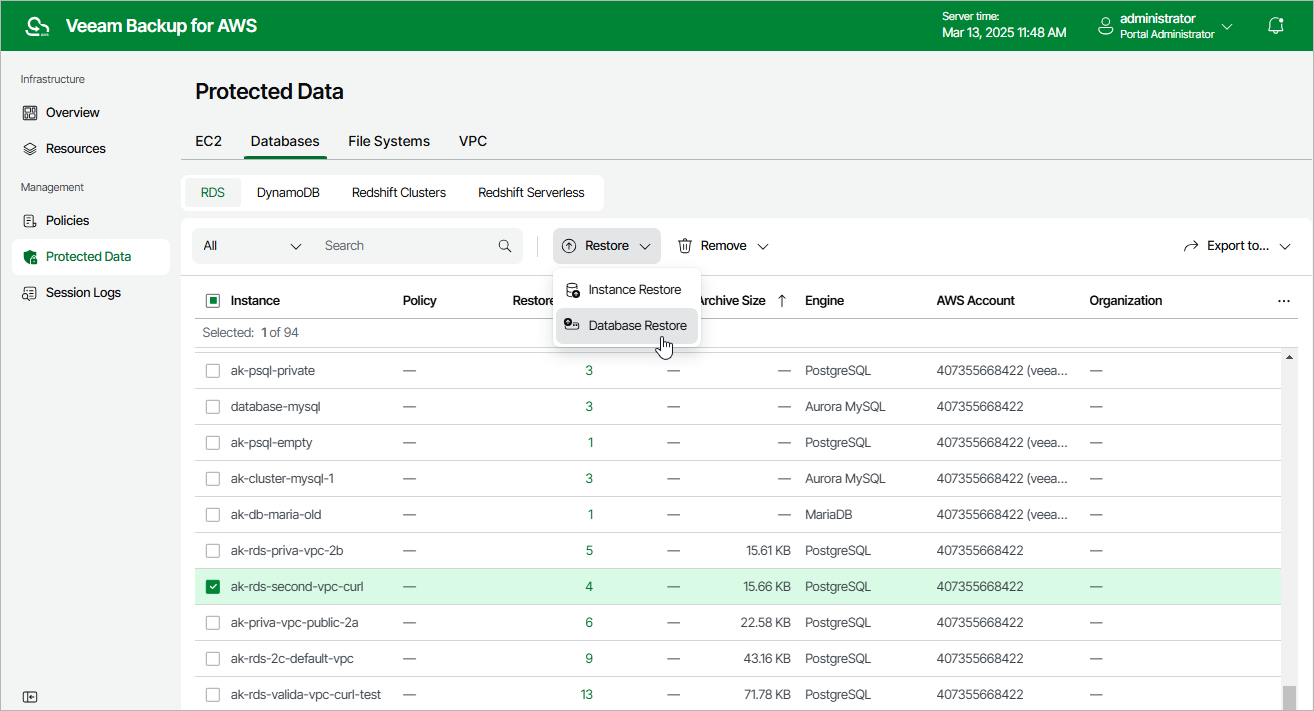Open restore points link 6 for ak-priva-vpc-public-2a

[x=589, y=623]
